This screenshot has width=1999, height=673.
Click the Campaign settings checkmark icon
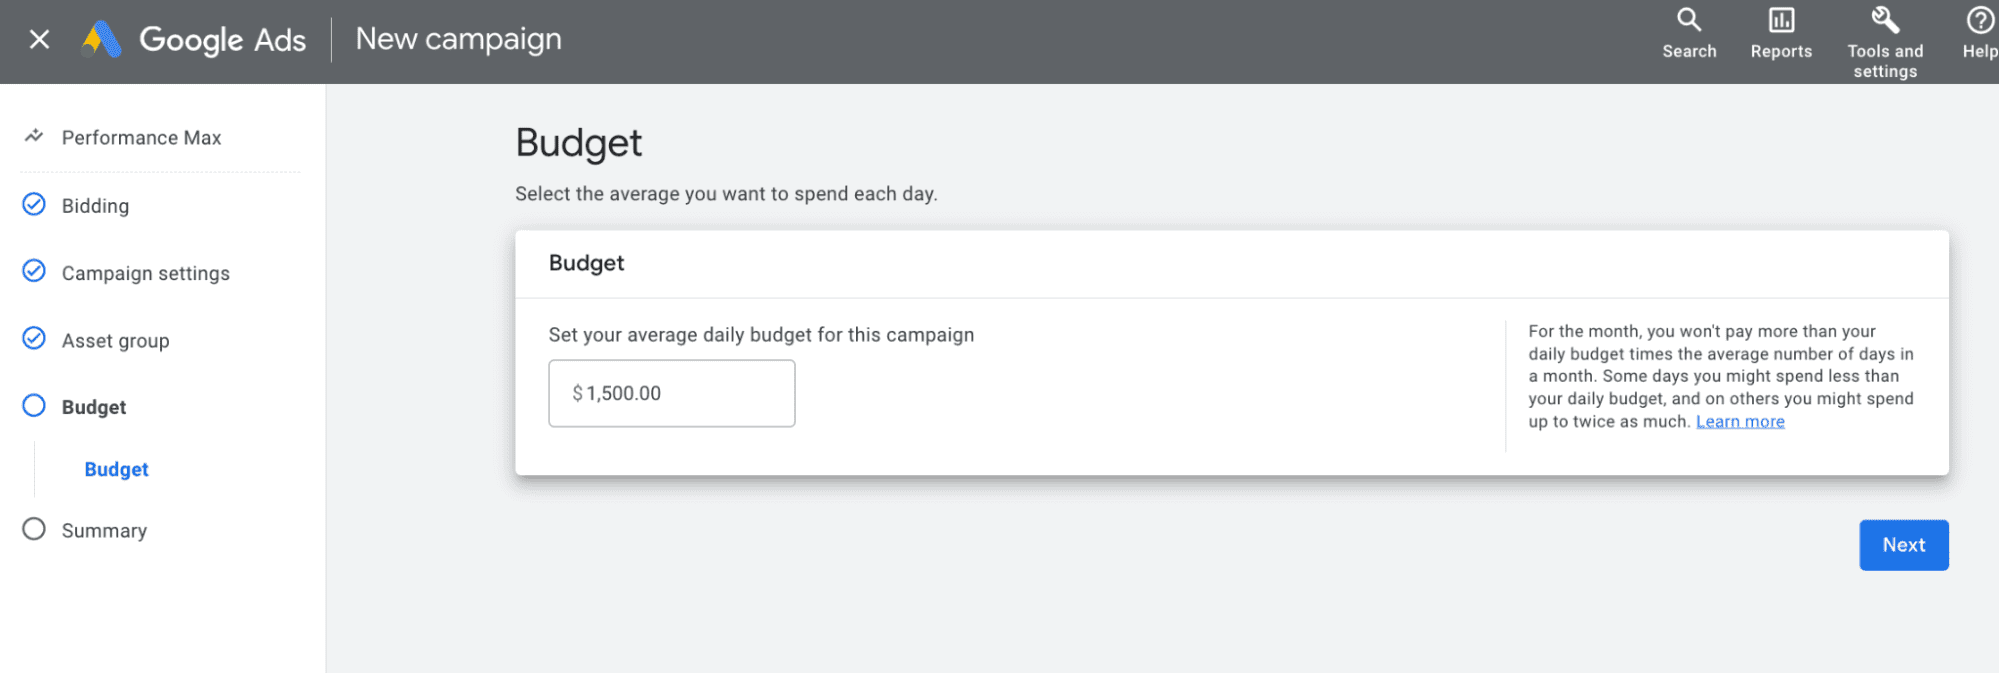(x=34, y=272)
